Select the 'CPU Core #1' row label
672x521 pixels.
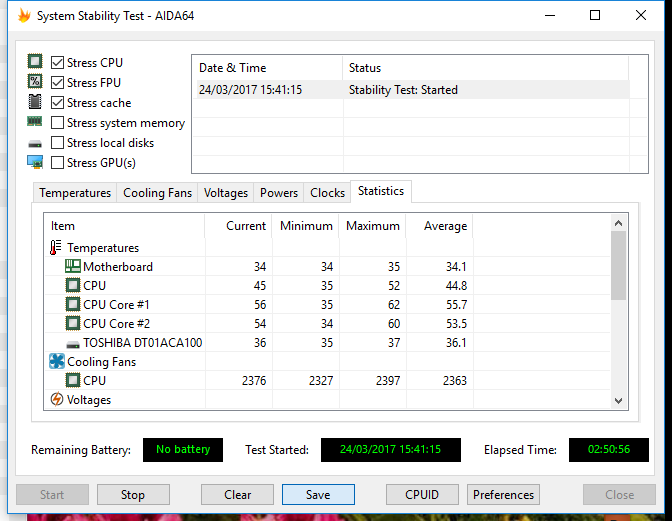point(116,305)
